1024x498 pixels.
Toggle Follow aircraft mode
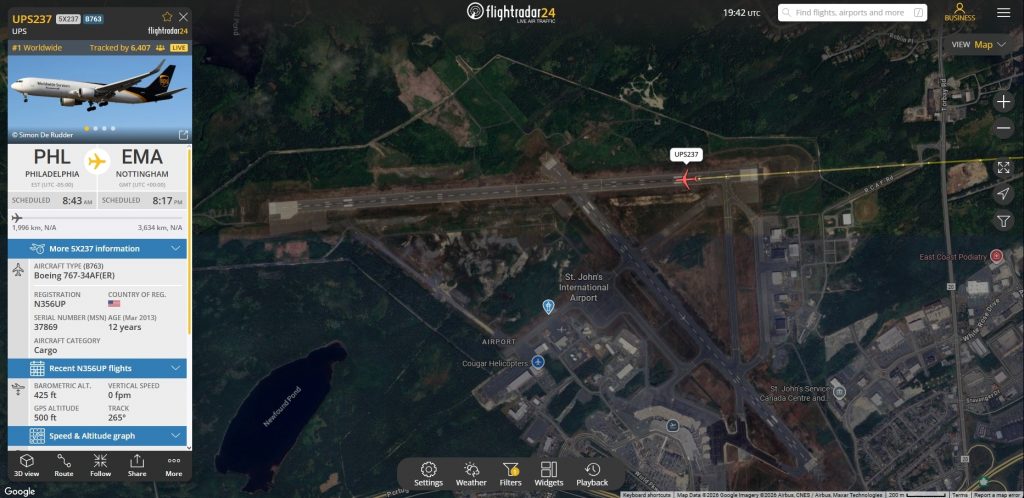tap(100, 465)
